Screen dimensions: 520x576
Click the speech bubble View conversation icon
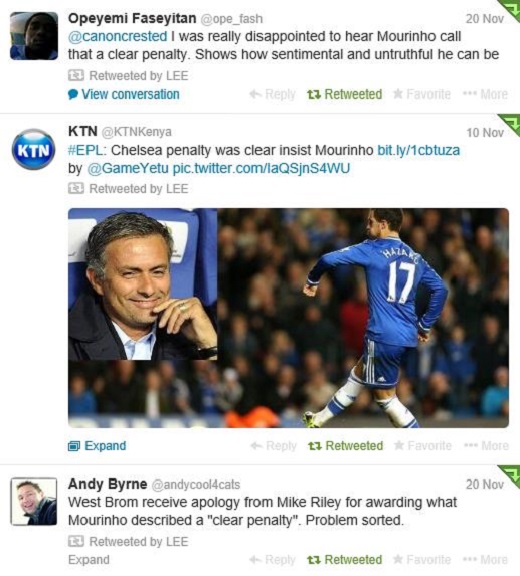(x=73, y=94)
